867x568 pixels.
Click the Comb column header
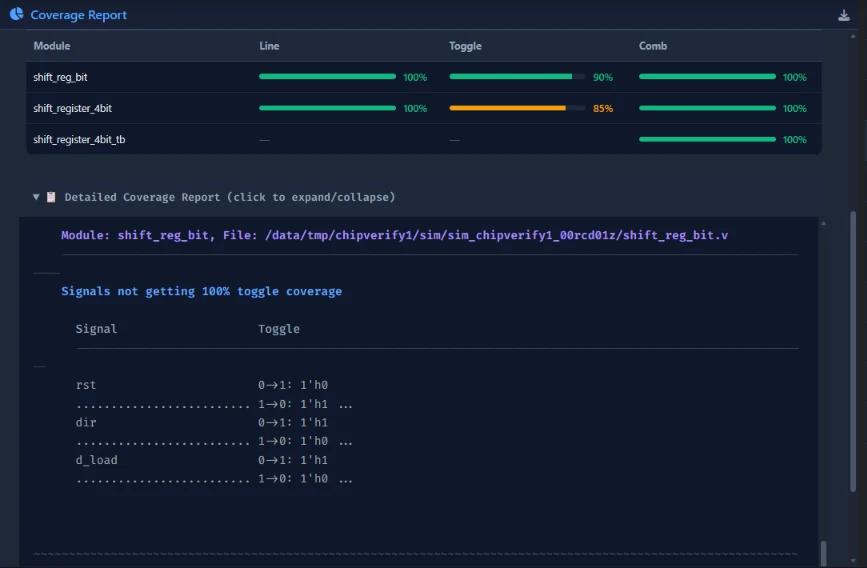click(653, 46)
